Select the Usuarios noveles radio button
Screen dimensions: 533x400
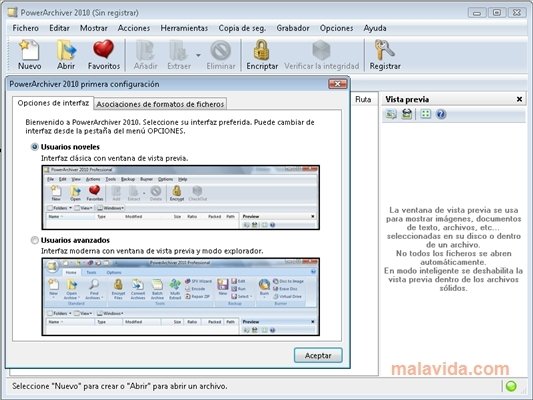[x=34, y=147]
